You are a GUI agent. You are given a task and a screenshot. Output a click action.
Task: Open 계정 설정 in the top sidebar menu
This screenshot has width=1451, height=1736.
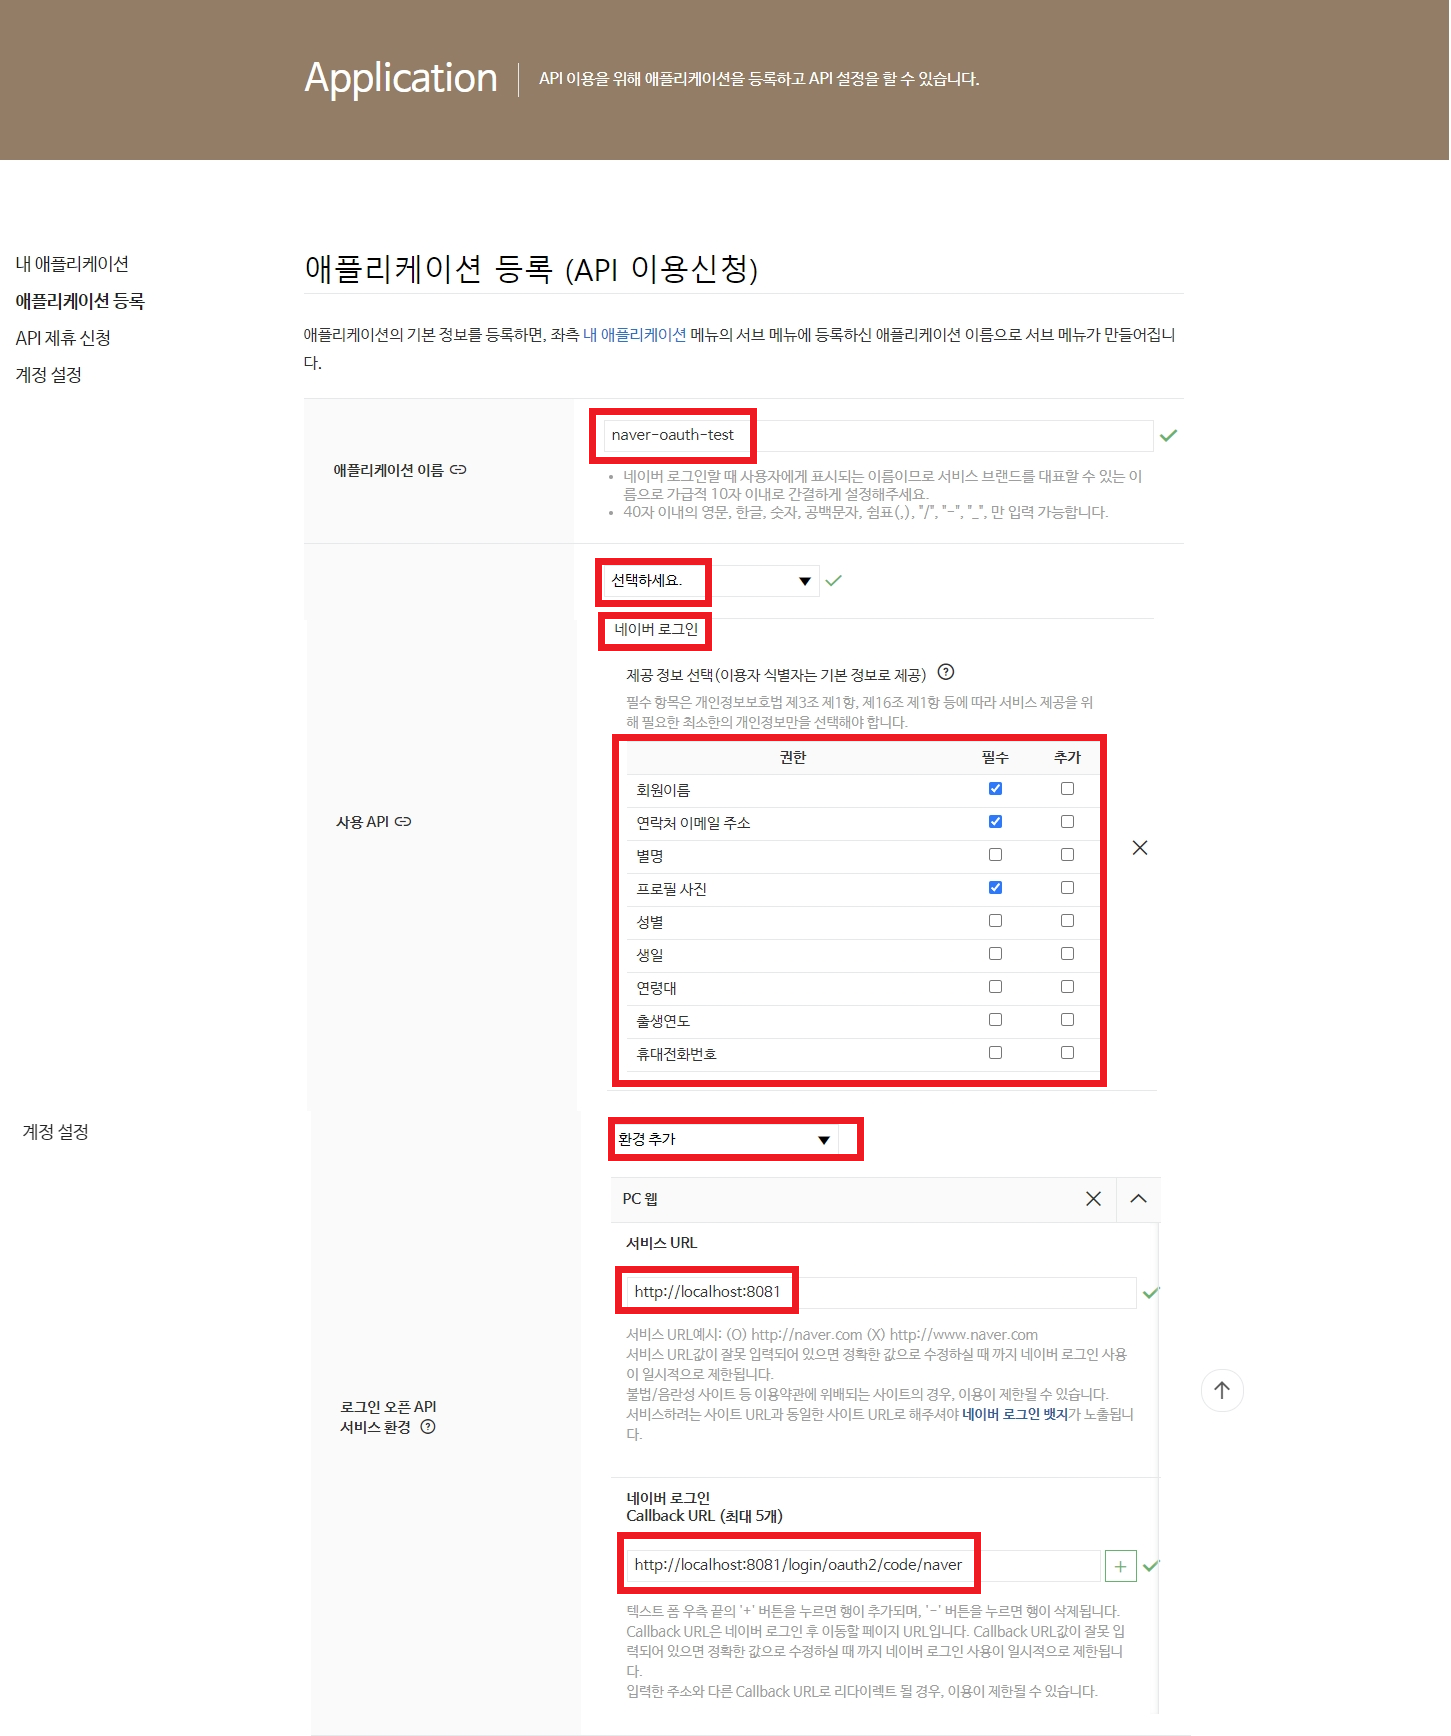pos(49,375)
